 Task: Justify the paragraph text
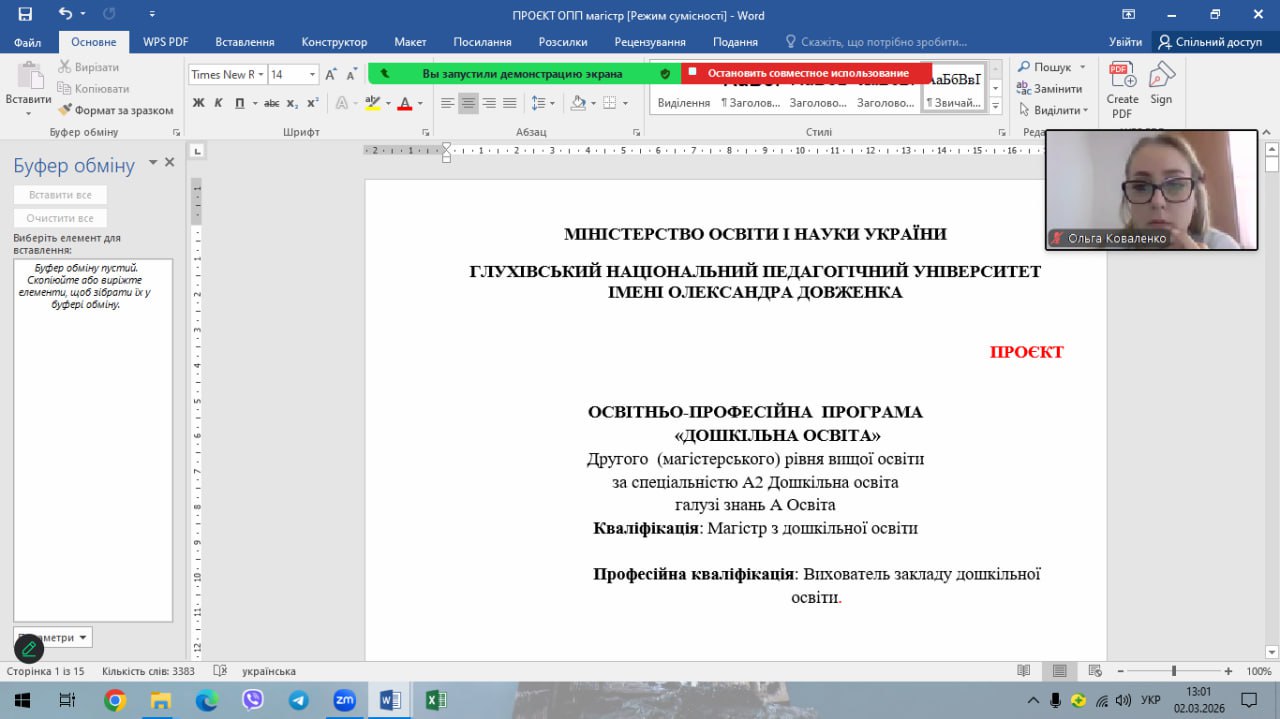pos(510,103)
